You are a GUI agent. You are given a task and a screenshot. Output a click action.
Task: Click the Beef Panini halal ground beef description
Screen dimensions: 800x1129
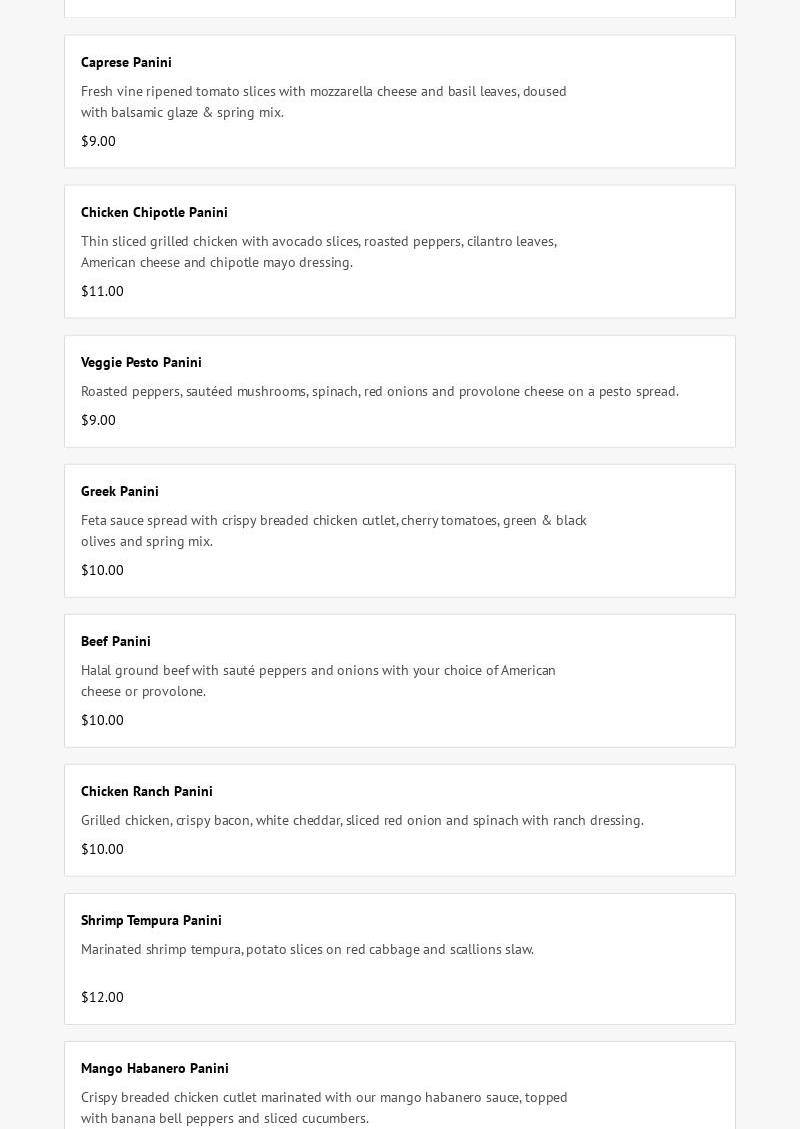(x=318, y=680)
